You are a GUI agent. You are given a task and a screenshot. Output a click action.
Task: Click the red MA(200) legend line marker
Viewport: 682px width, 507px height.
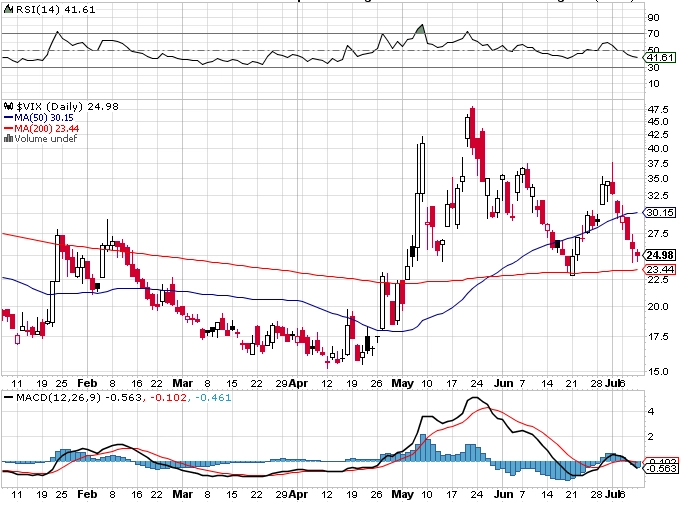[8, 128]
